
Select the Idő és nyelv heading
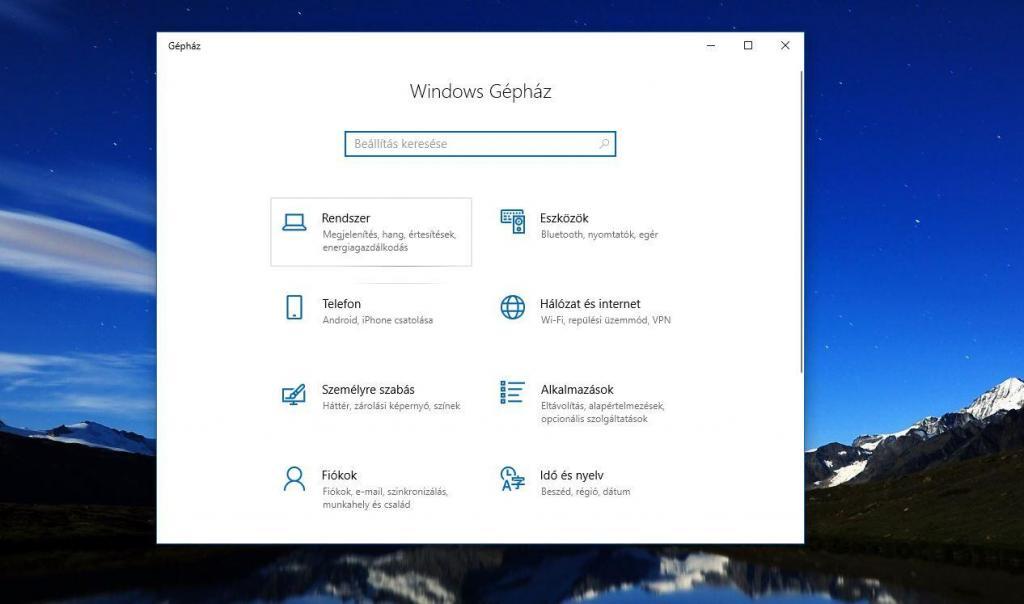pyautogui.click(x=572, y=476)
